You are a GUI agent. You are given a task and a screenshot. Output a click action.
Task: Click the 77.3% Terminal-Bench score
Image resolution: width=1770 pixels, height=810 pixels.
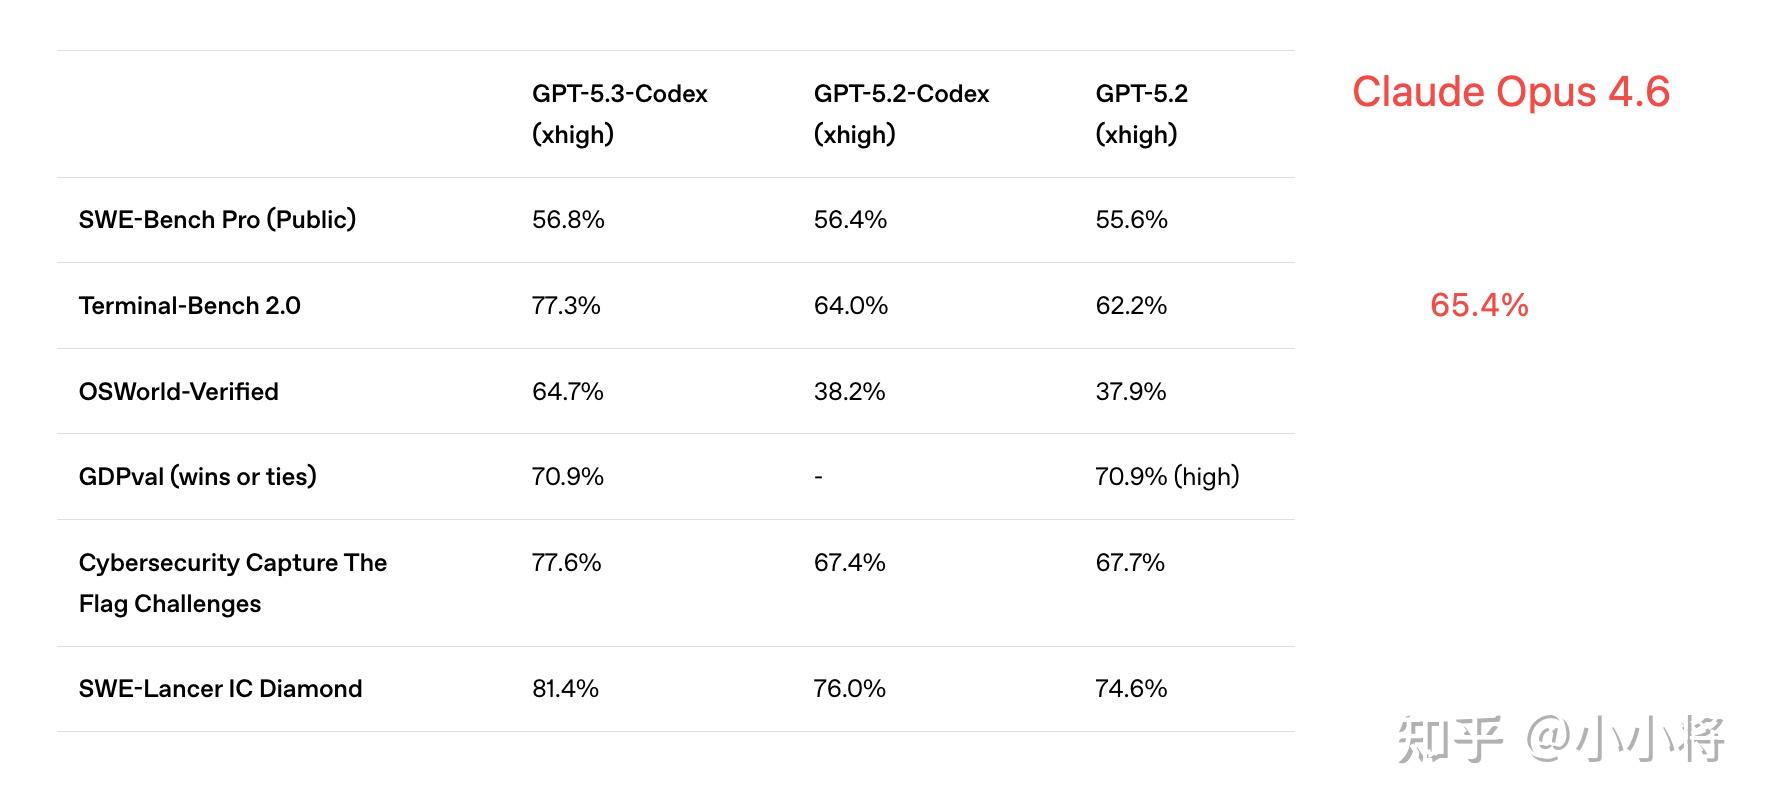click(x=566, y=306)
